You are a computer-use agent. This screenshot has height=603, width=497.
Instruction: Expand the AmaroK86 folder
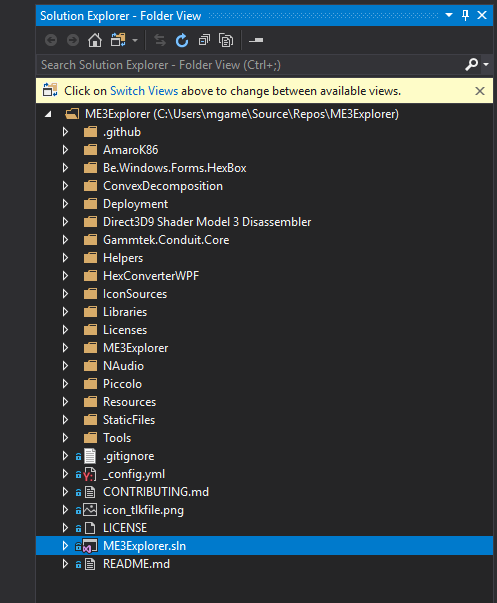[x=65, y=150]
